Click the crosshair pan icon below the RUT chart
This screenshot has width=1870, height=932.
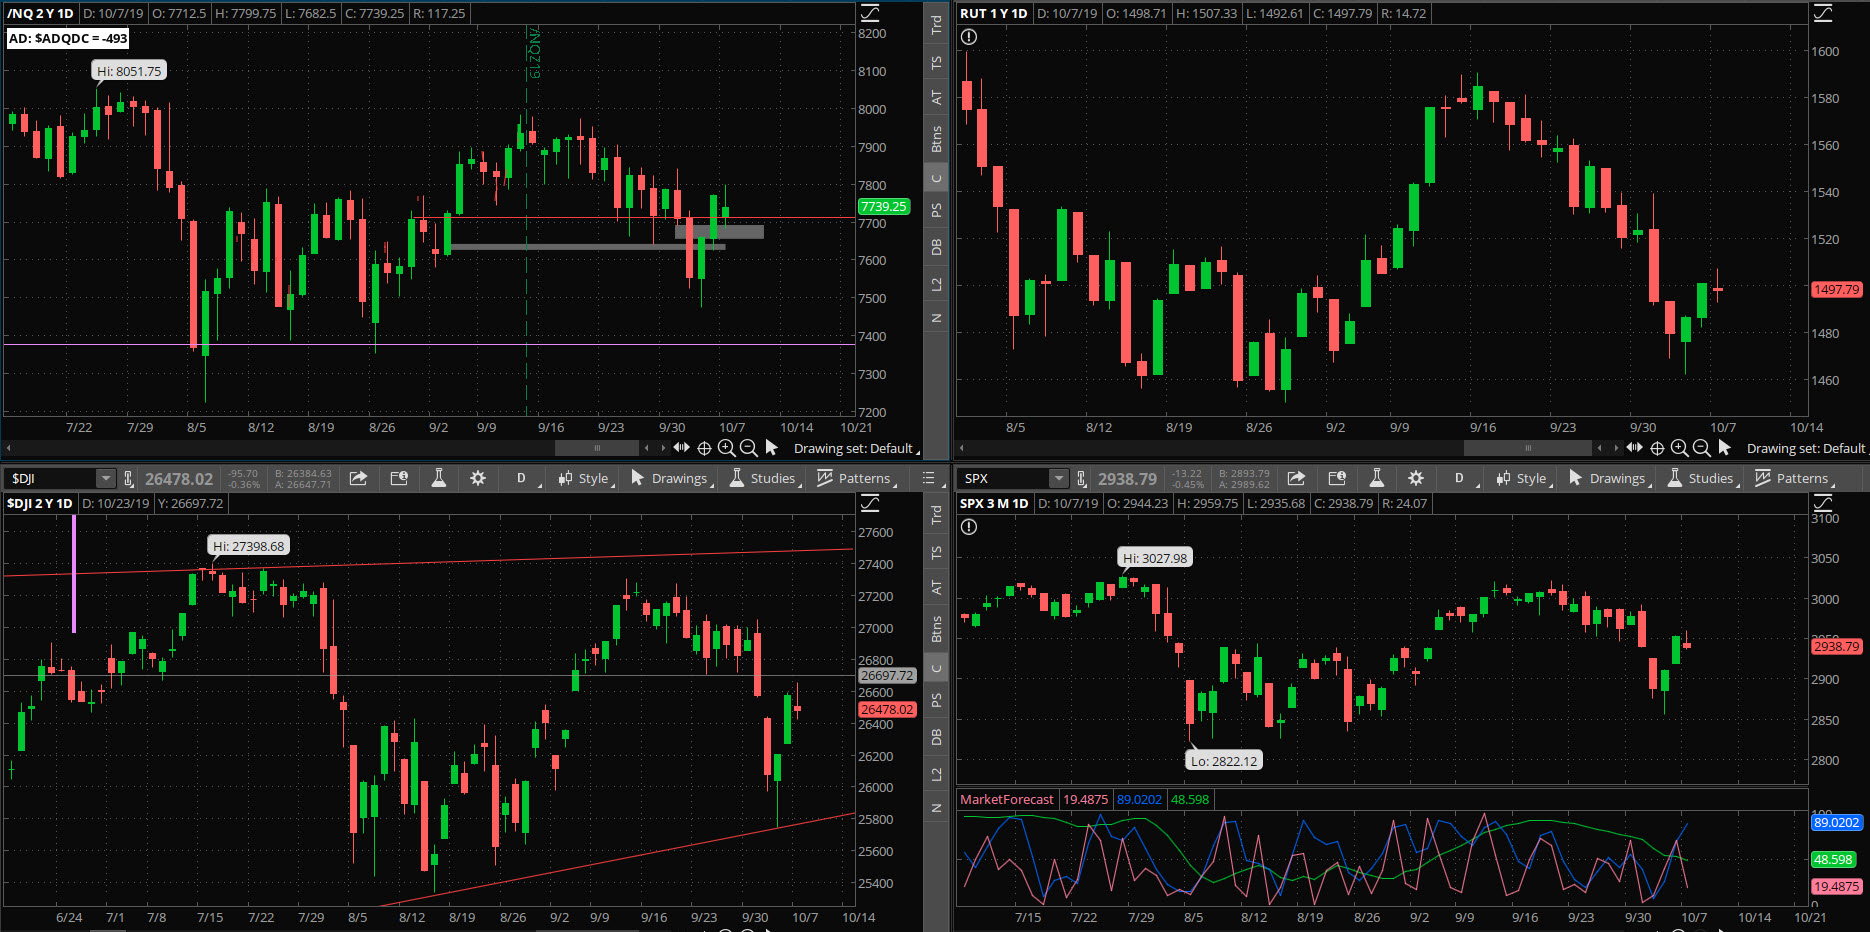click(x=1657, y=448)
